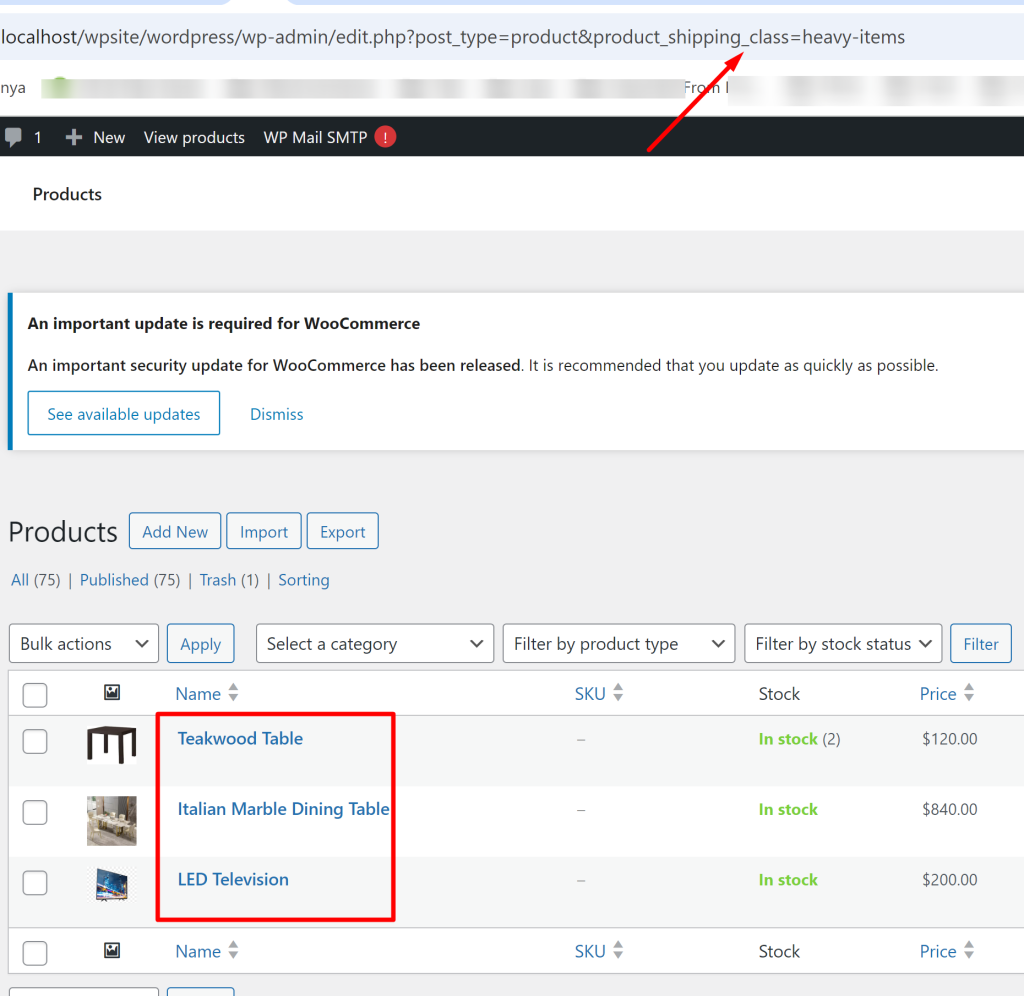The height and width of the screenshot is (996, 1024).
Task: Click the Import button
Action: point(264,531)
